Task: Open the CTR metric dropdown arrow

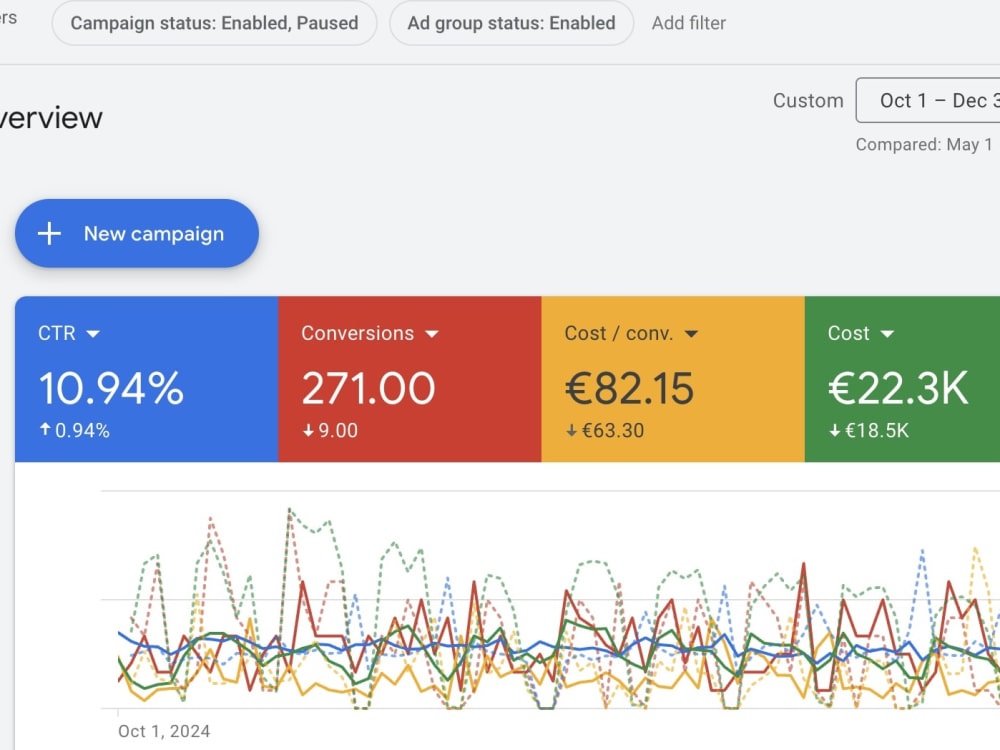Action: point(93,334)
